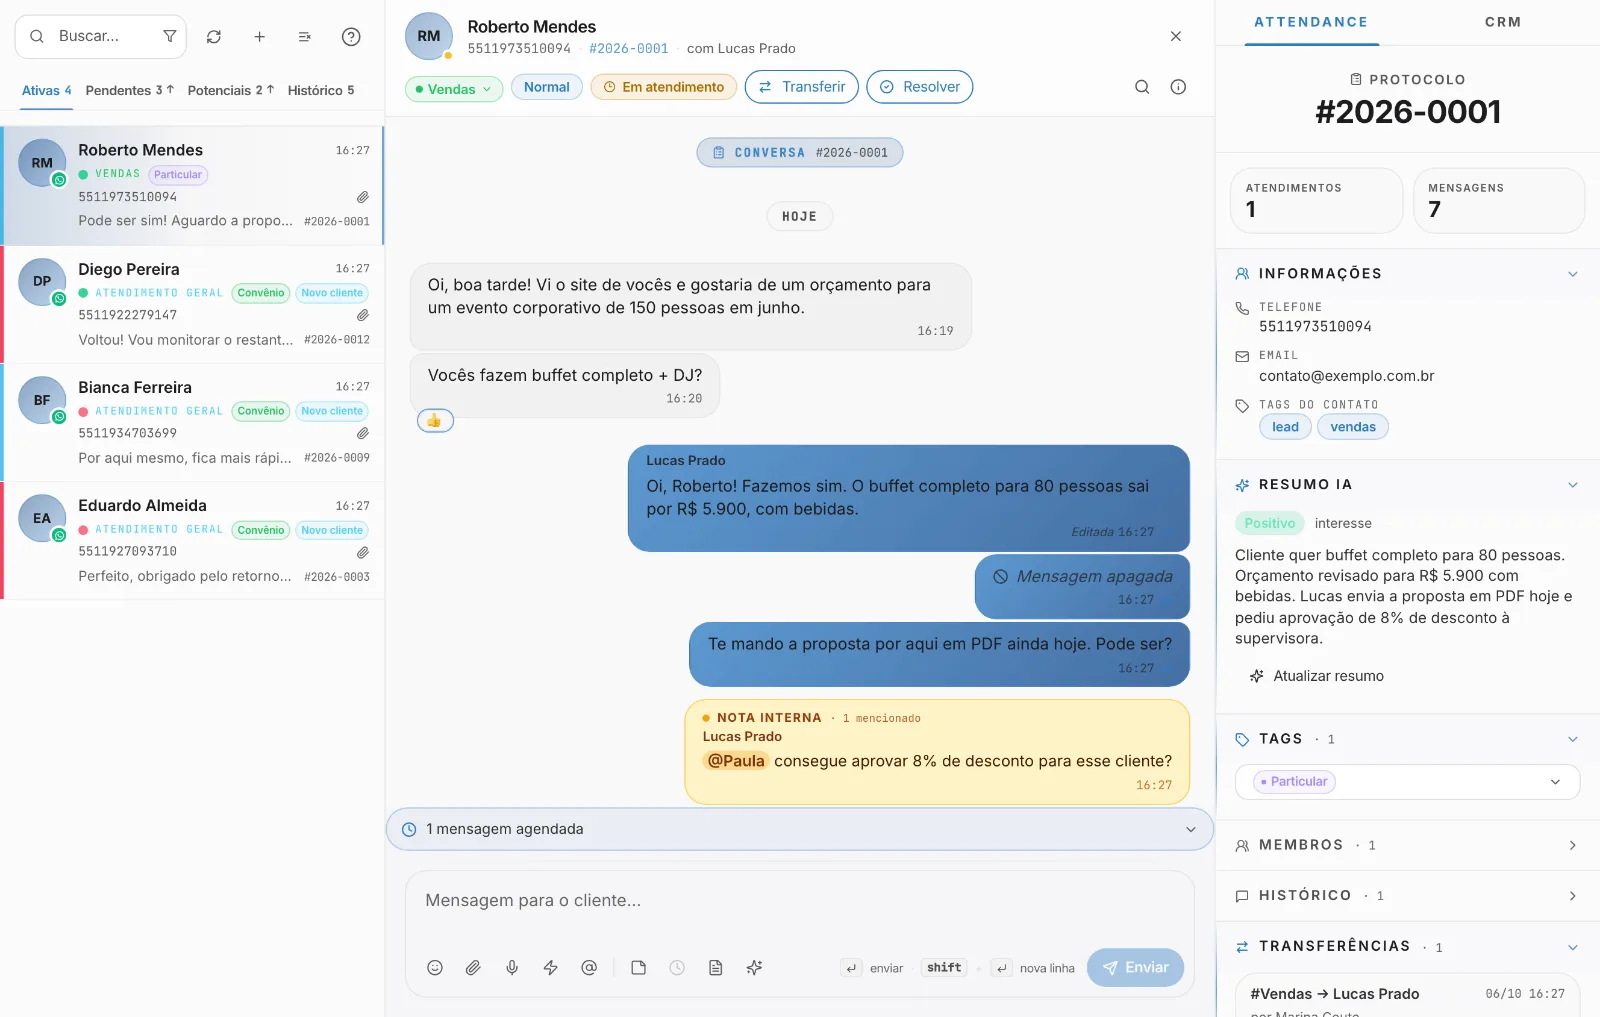Use the AI sparkle icon in composer
The height and width of the screenshot is (1017, 1600).
point(754,967)
